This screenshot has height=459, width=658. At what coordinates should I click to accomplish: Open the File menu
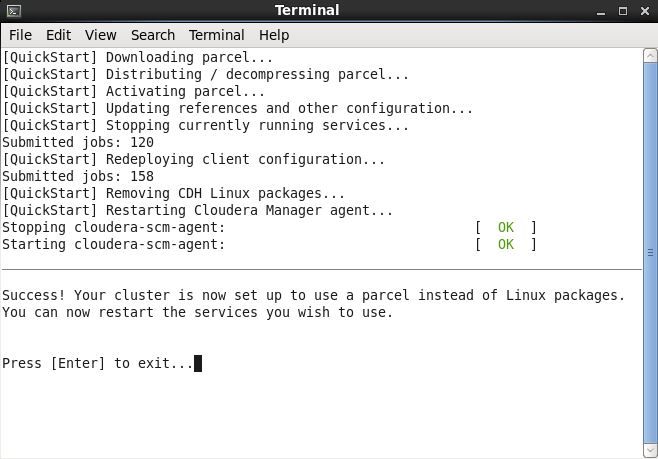(20, 35)
